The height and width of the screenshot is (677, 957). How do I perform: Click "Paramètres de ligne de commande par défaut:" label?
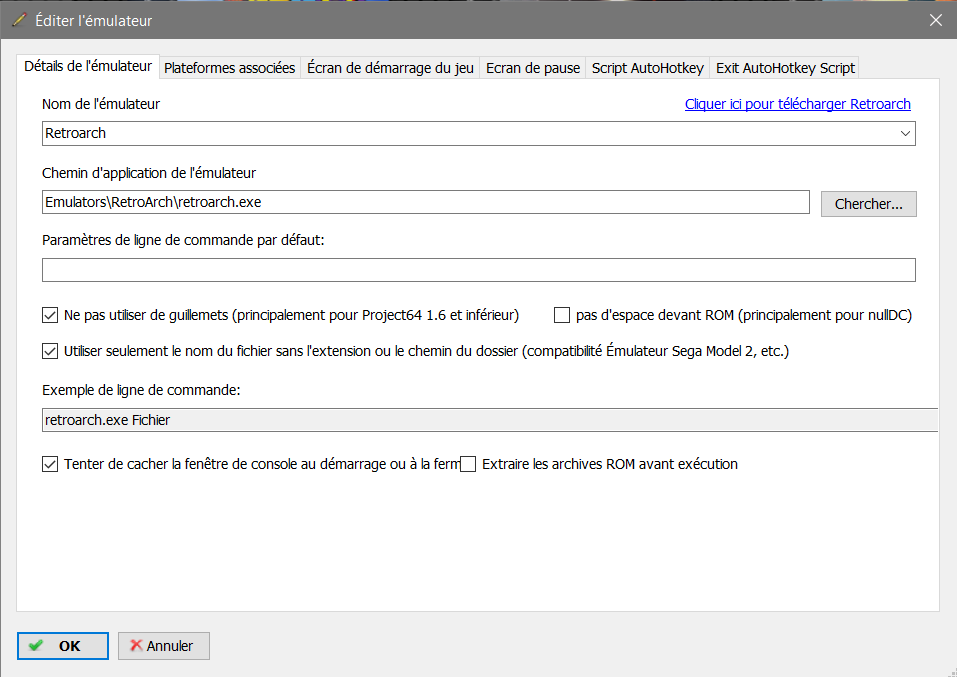pyautogui.click(x=183, y=241)
